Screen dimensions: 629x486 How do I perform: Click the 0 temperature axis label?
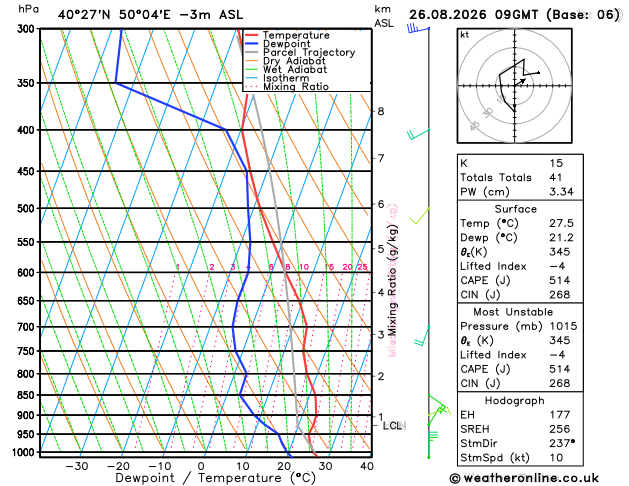click(x=201, y=466)
